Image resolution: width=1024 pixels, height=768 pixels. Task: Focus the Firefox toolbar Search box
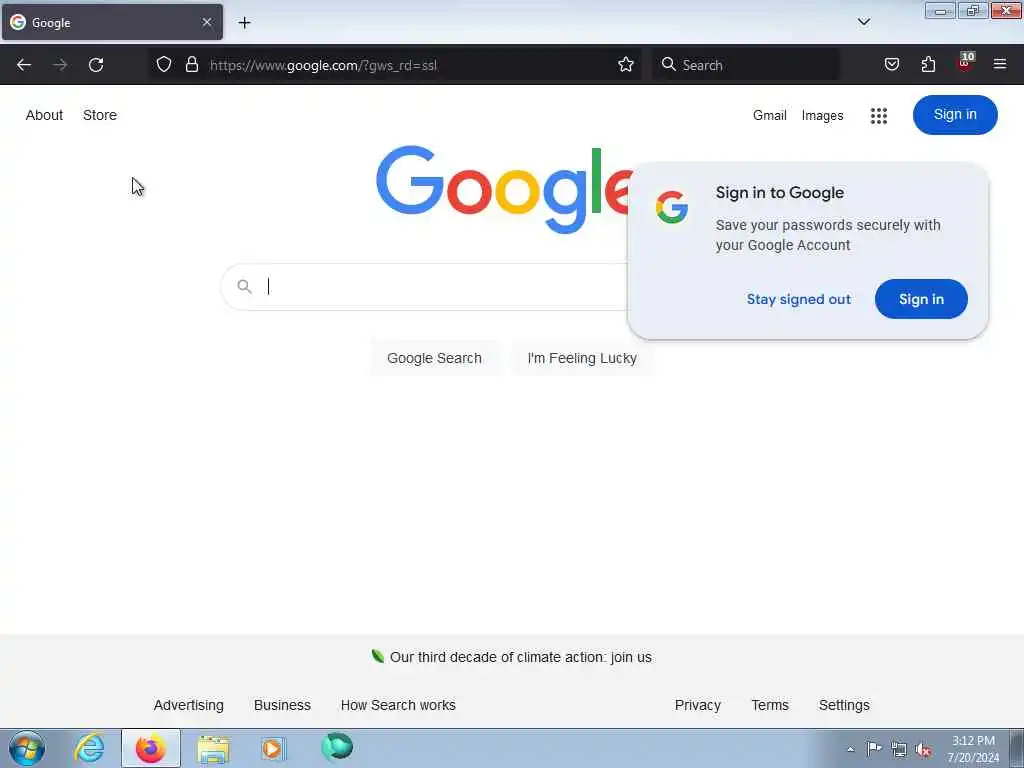click(x=746, y=65)
